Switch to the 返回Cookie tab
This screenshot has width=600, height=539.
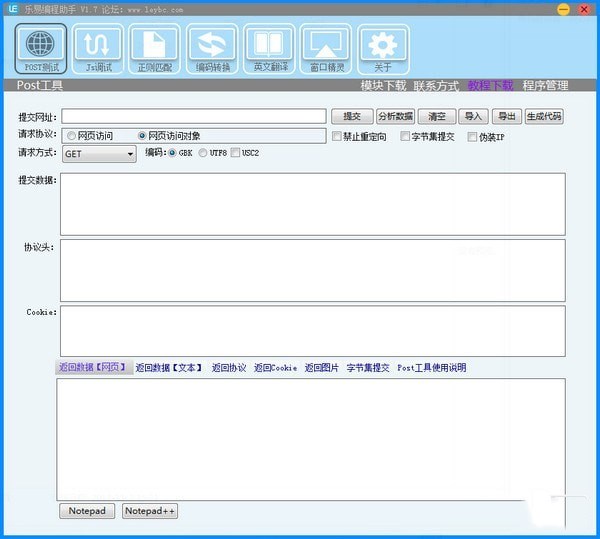pos(275,368)
